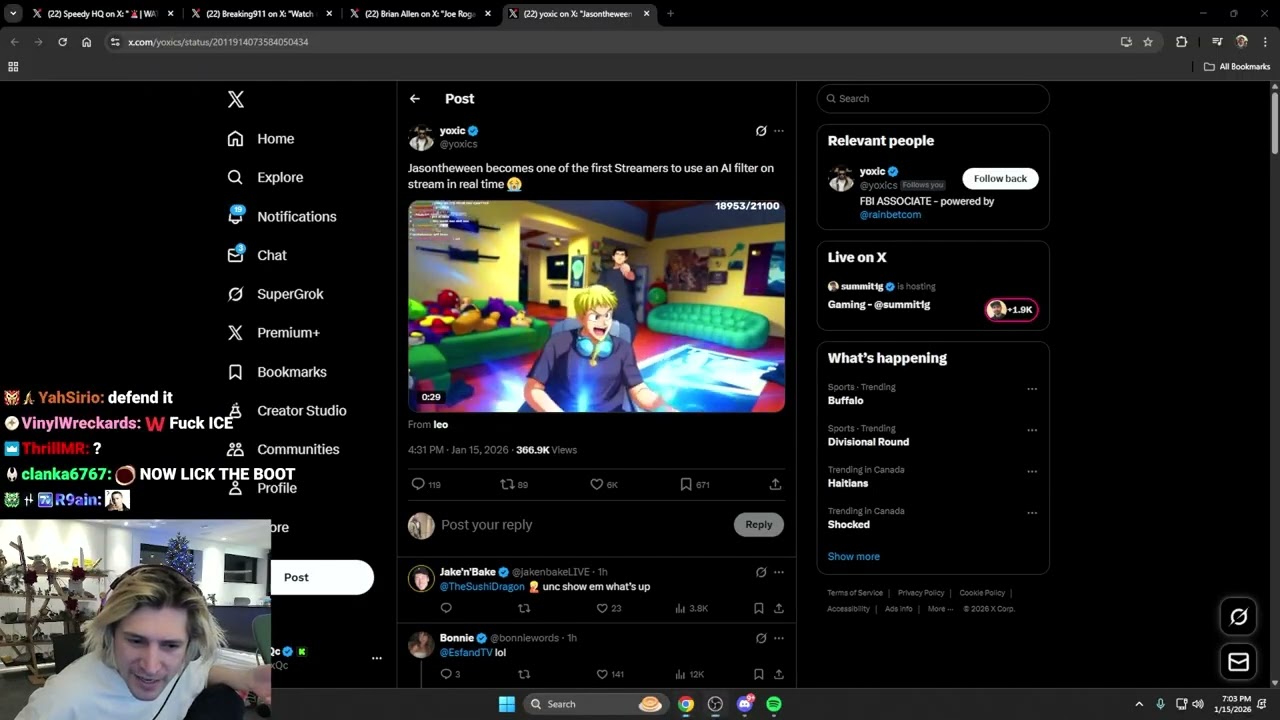Open yoxic's profile avatar on post
This screenshot has width=1280, height=720.
click(x=421, y=137)
